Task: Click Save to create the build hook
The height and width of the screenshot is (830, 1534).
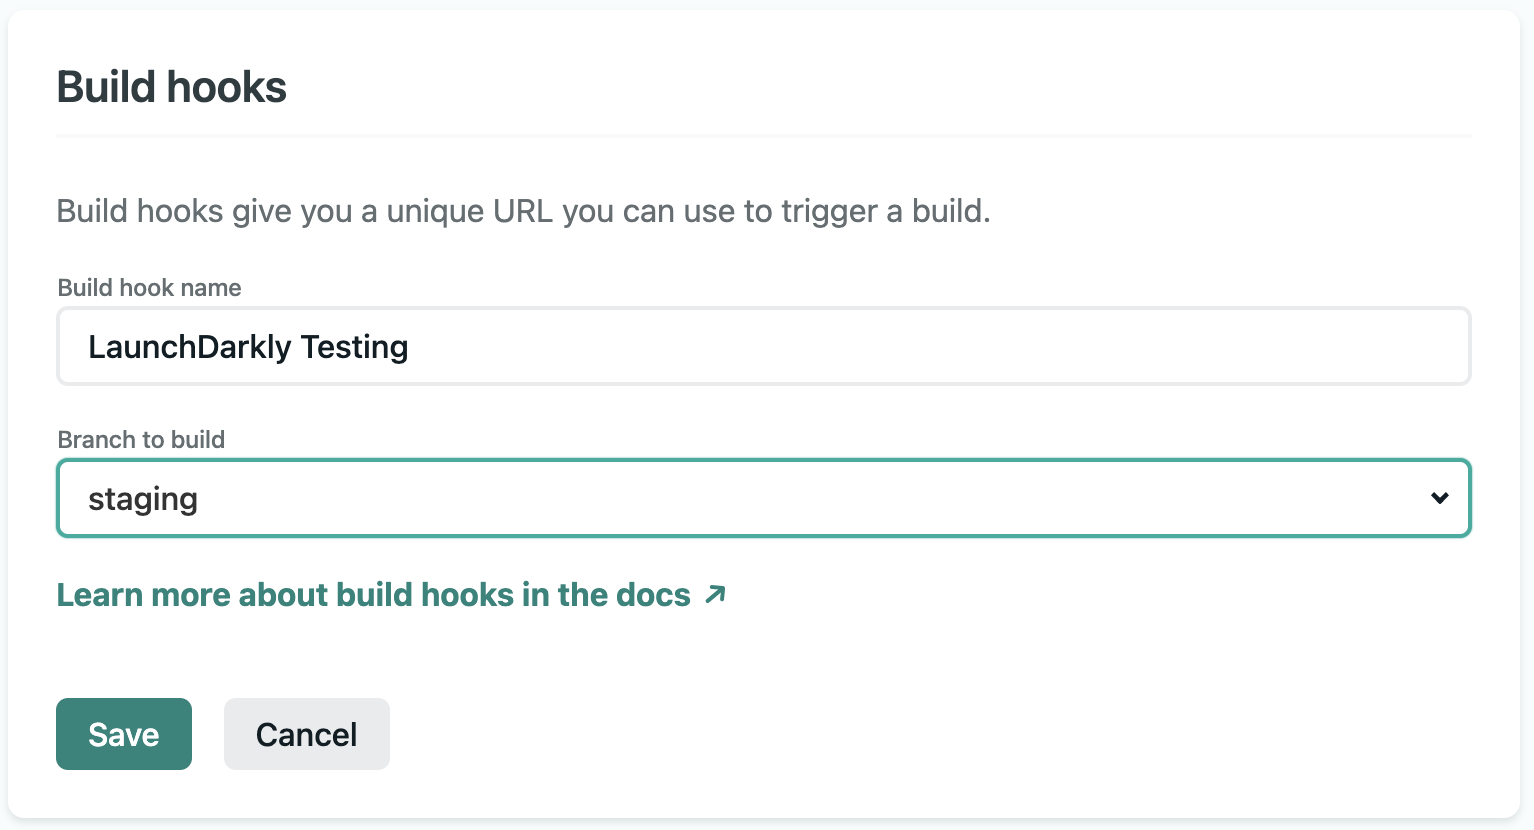Action: 123,733
